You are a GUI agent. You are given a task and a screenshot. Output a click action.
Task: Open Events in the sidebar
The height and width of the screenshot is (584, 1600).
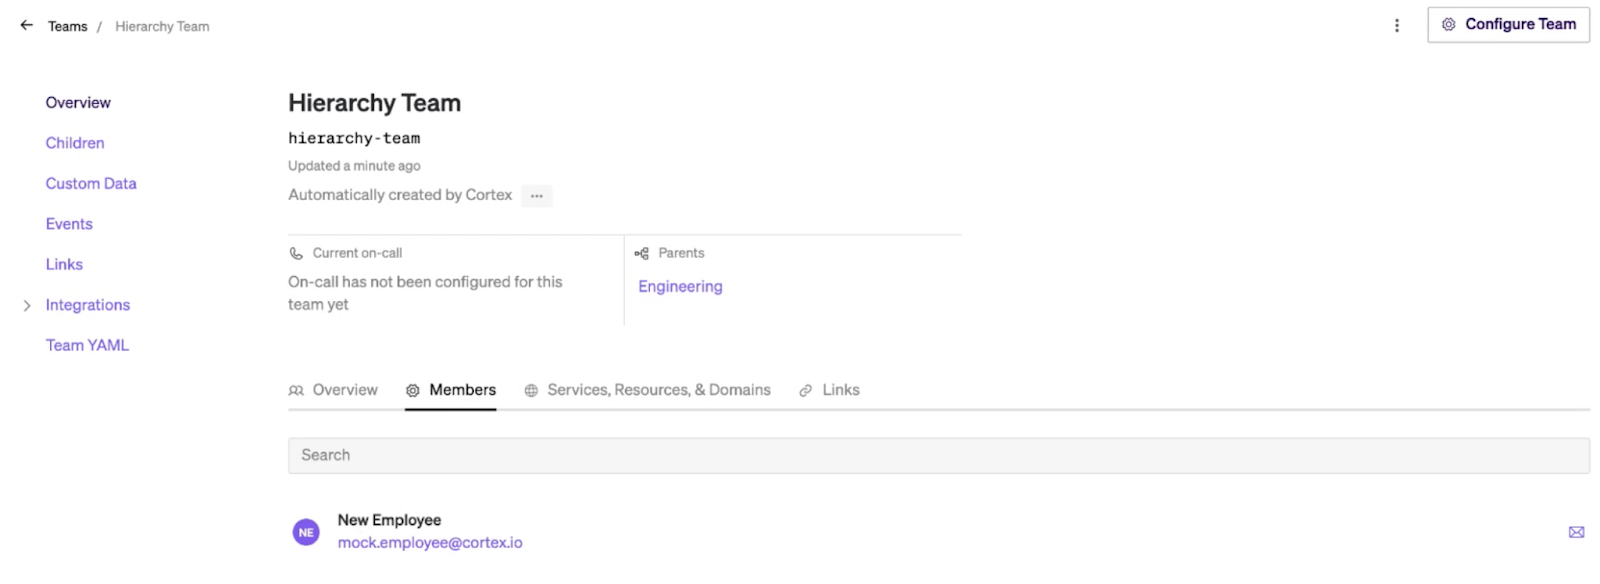(69, 224)
